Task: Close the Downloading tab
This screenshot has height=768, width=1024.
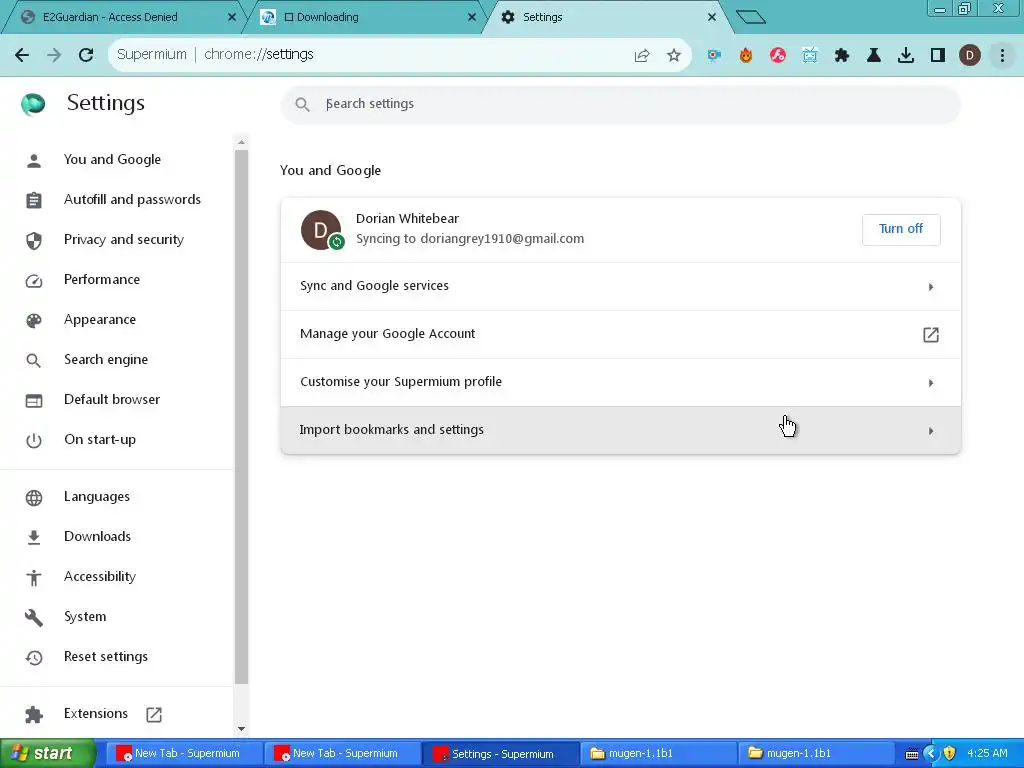Action: click(x=472, y=17)
